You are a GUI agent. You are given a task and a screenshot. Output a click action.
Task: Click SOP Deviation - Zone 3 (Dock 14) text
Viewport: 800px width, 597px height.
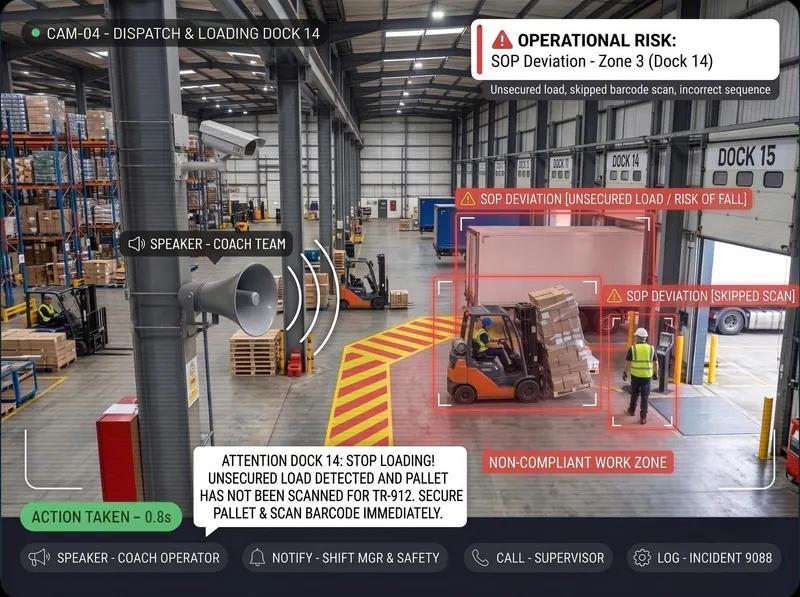pyautogui.click(x=602, y=62)
